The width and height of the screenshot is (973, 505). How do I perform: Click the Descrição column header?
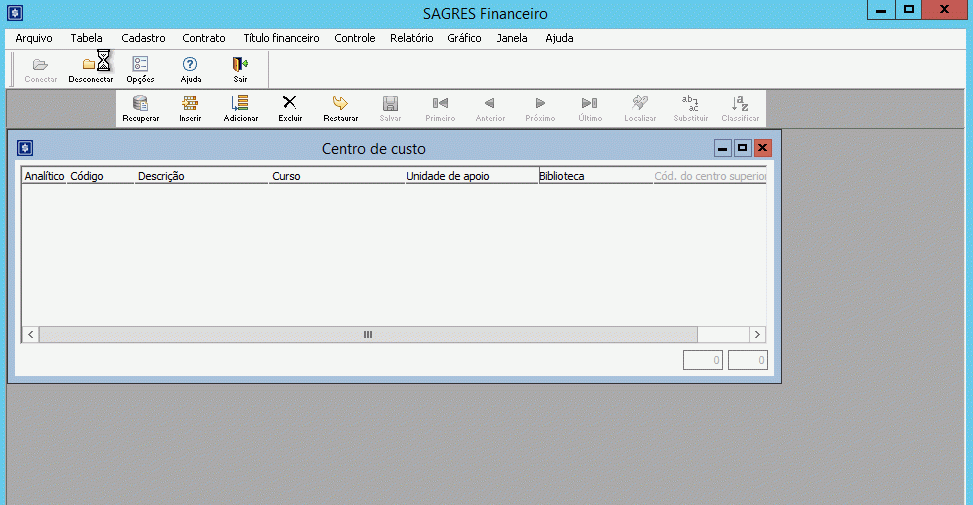200,176
